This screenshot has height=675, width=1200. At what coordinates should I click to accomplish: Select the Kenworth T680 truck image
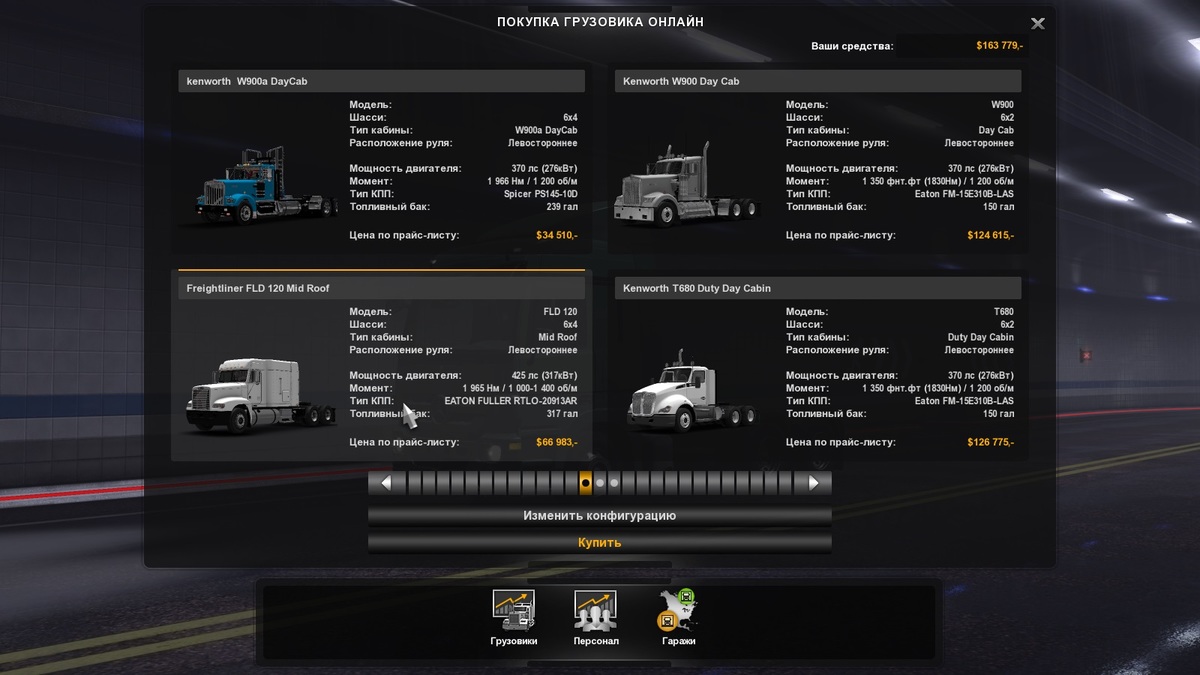point(690,390)
